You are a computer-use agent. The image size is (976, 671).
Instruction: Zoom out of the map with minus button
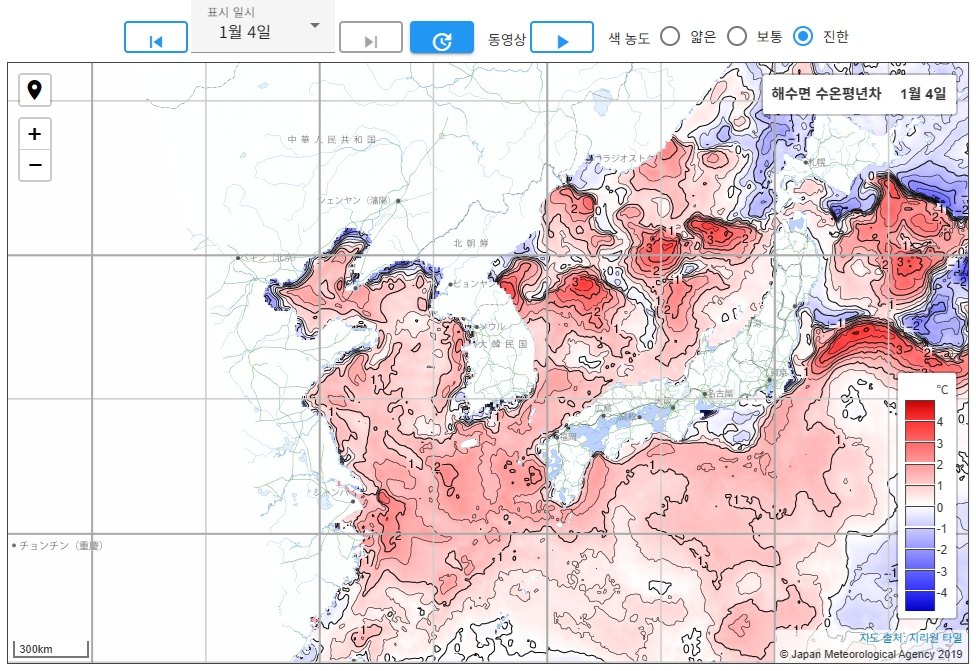click(x=35, y=165)
